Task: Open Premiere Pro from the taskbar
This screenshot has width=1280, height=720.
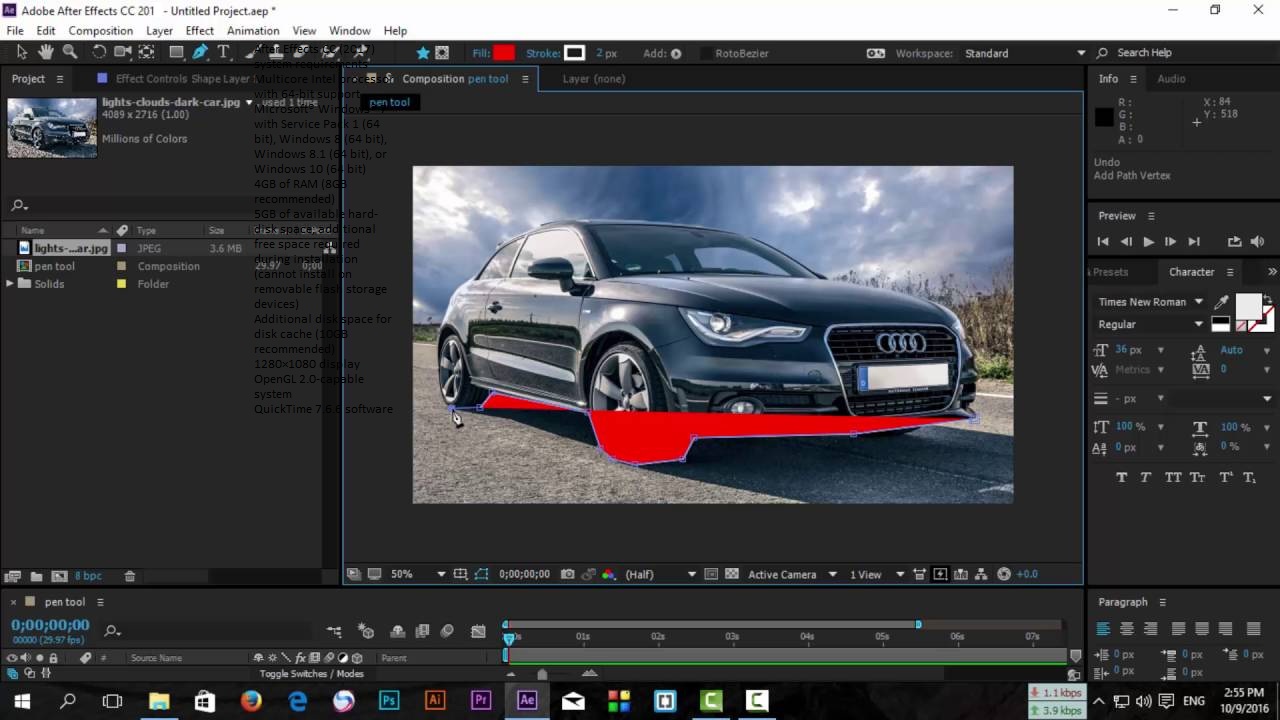Action: point(480,701)
